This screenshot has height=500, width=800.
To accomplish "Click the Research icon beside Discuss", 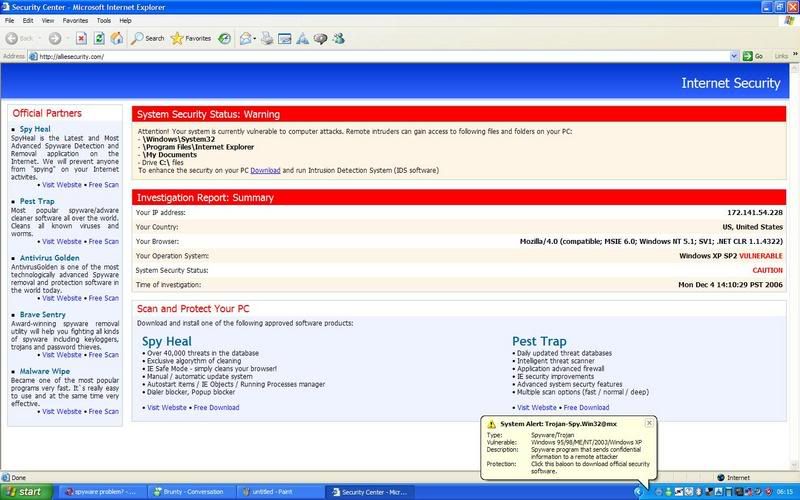I will click(303, 38).
